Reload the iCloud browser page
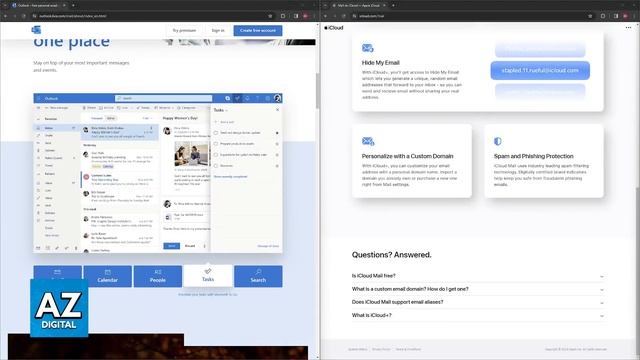 point(344,16)
